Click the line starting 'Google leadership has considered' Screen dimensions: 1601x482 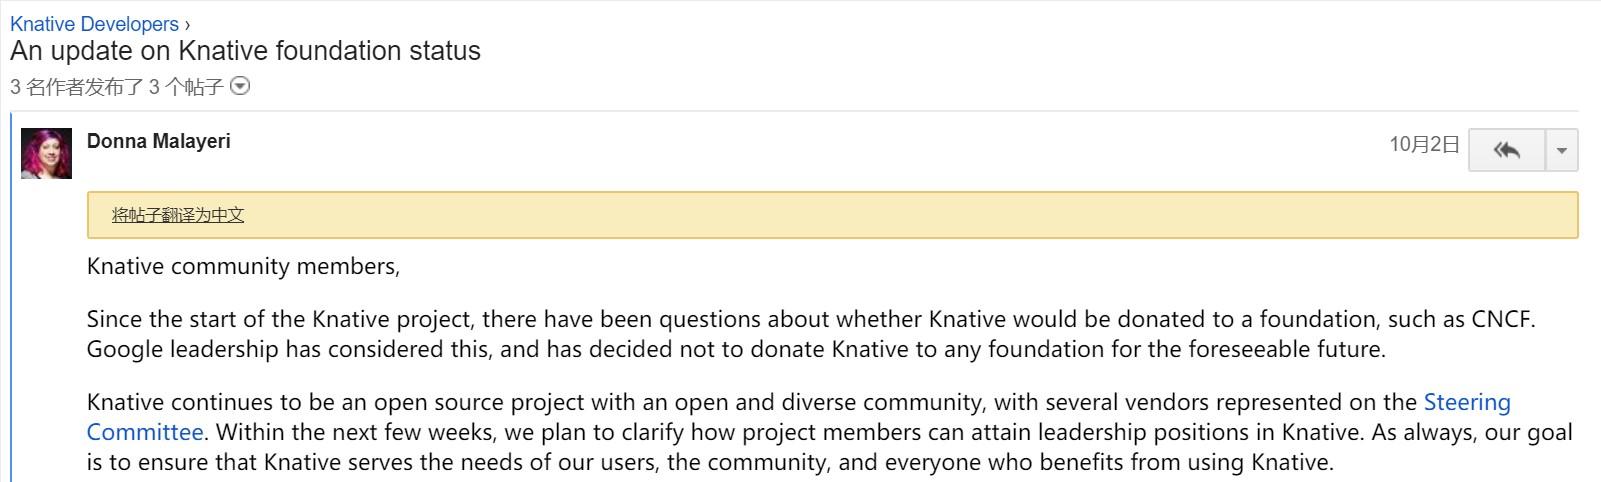click(x=736, y=350)
